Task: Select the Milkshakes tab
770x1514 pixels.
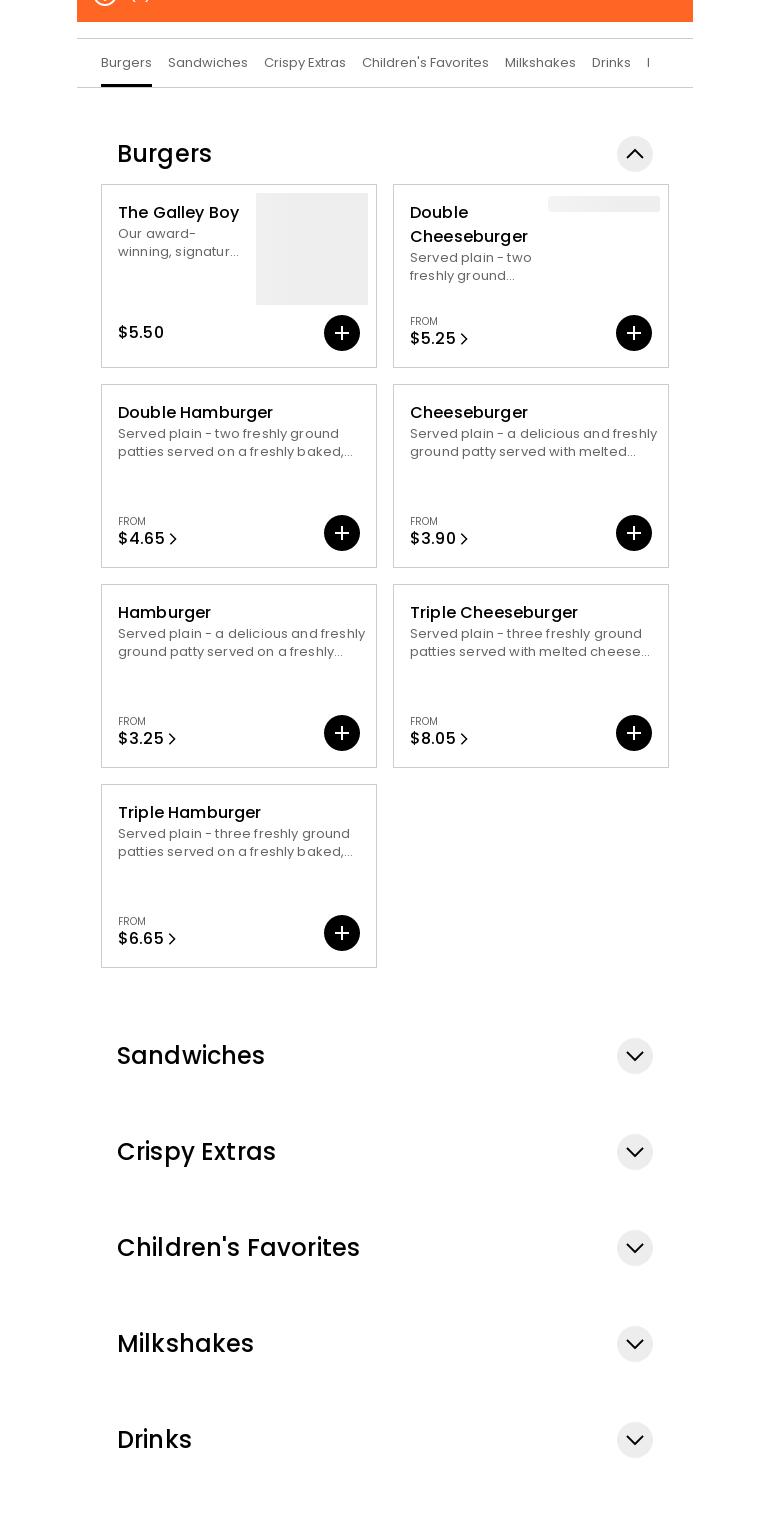Action: (540, 63)
